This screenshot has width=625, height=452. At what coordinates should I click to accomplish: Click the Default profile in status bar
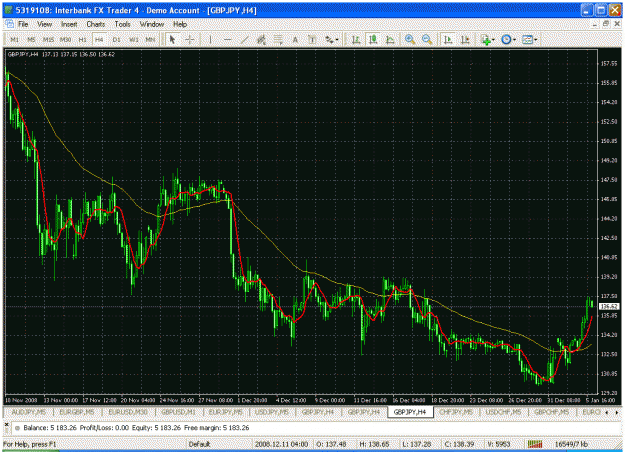pyautogui.click(x=199, y=444)
